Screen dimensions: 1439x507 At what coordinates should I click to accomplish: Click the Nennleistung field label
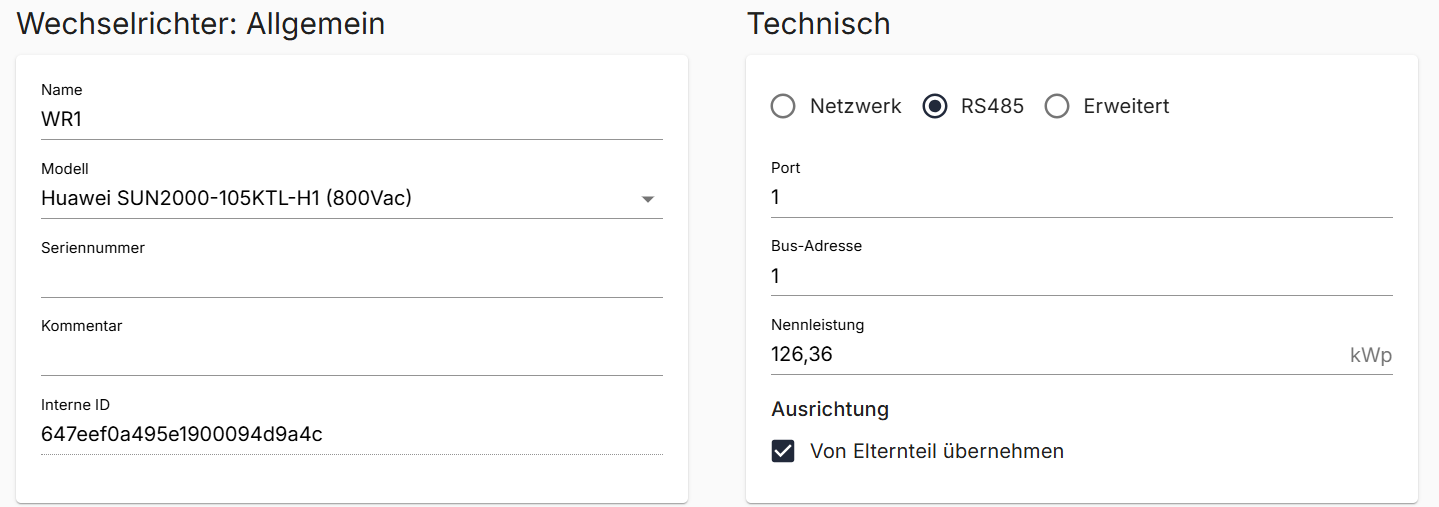pos(817,324)
